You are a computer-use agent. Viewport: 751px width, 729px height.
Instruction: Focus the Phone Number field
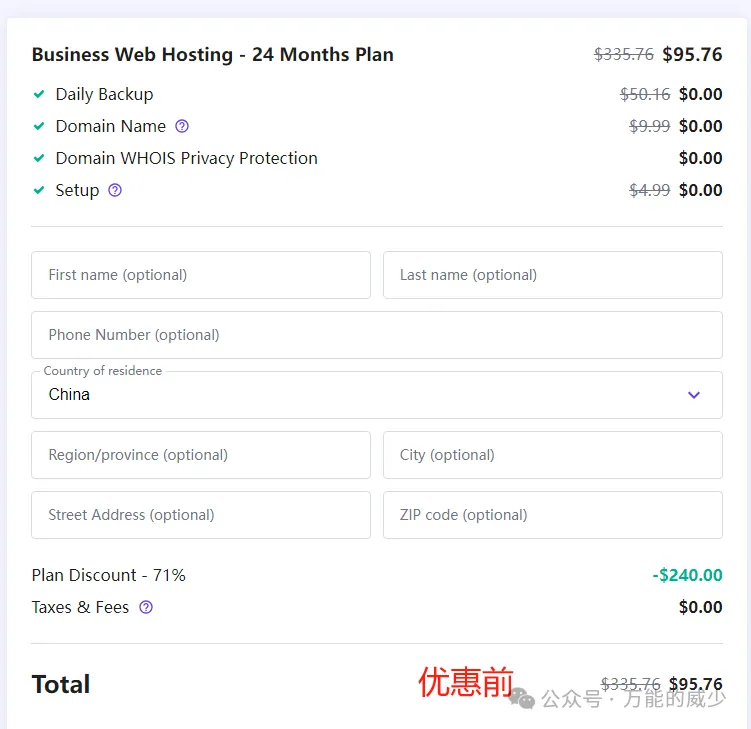(376, 335)
